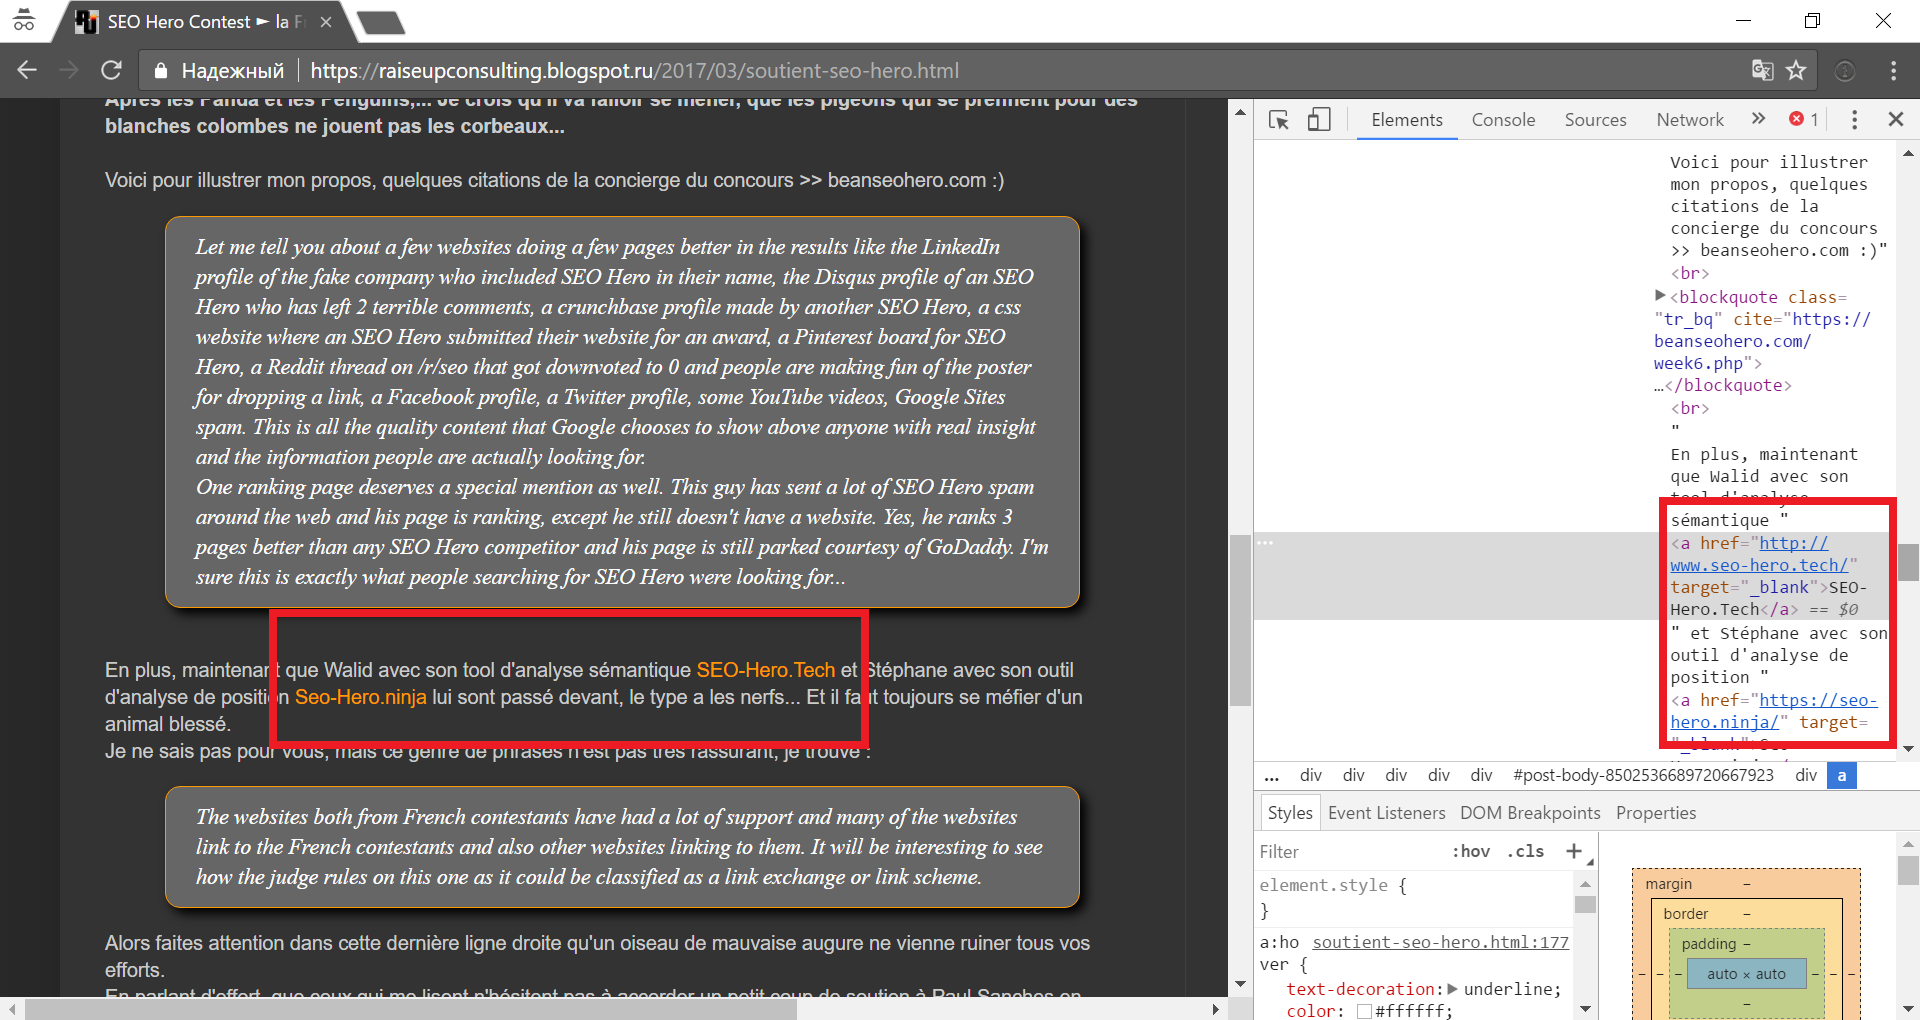The height and width of the screenshot is (1020, 1920).
Task: Open the Styles pane tab
Action: [x=1289, y=813]
